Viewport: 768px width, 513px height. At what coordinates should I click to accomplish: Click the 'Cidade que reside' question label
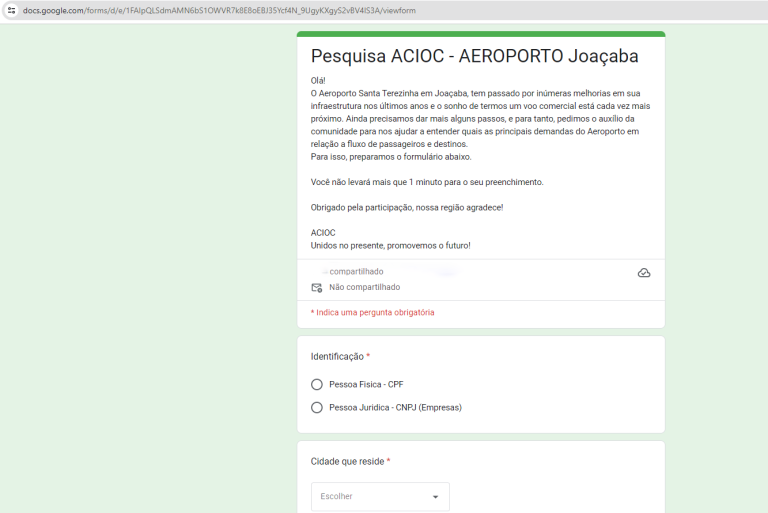347,462
